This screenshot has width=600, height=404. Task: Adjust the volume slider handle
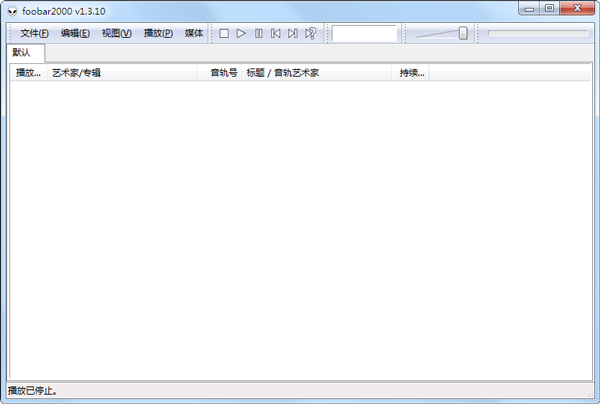click(463, 33)
